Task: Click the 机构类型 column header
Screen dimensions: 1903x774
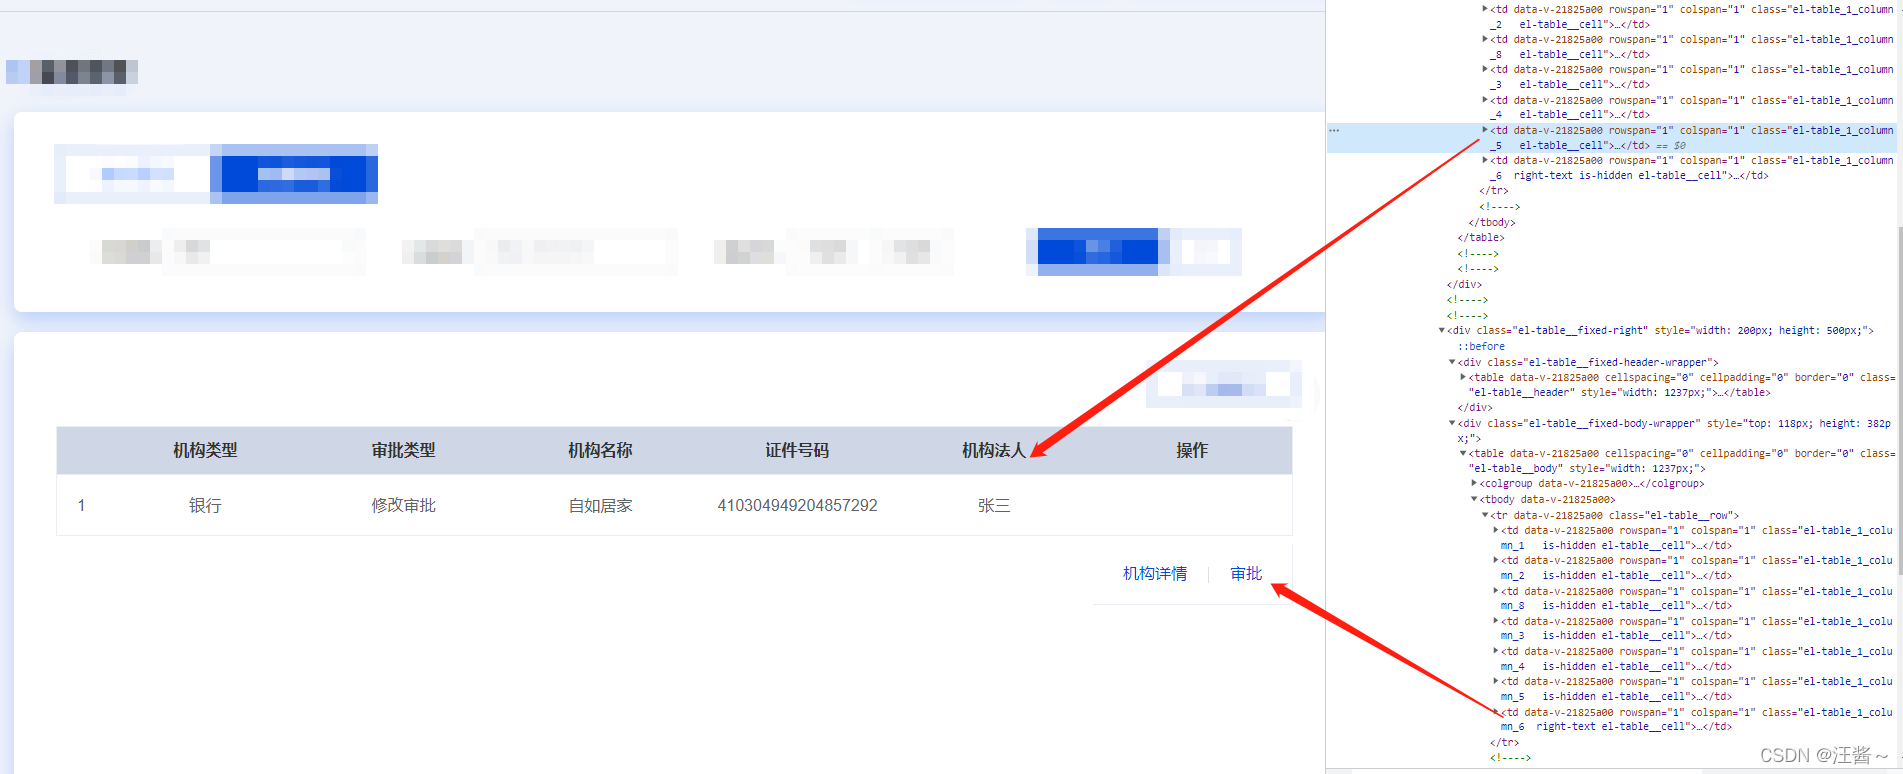Action: coord(205,450)
